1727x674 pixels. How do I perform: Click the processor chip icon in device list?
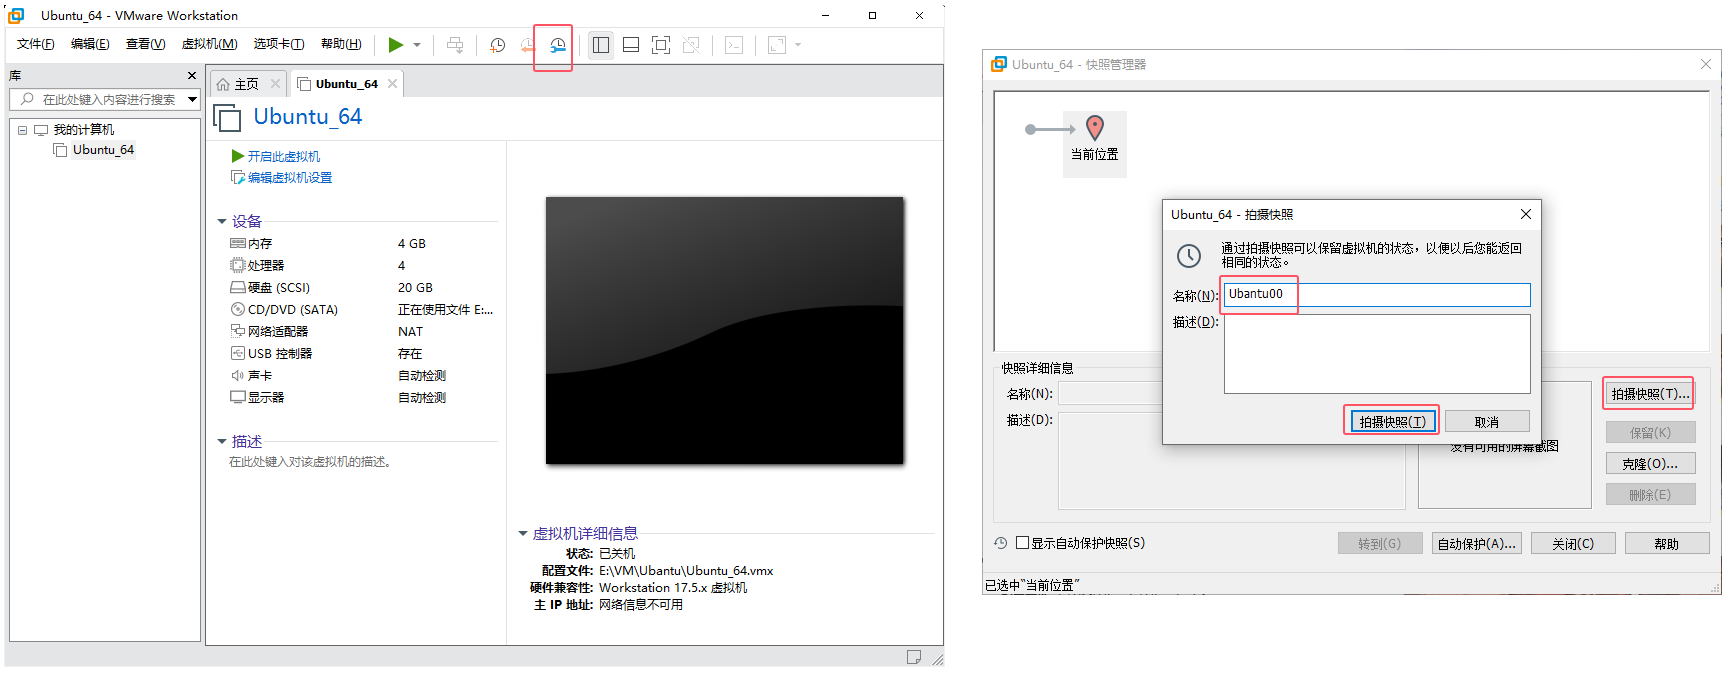(x=238, y=265)
